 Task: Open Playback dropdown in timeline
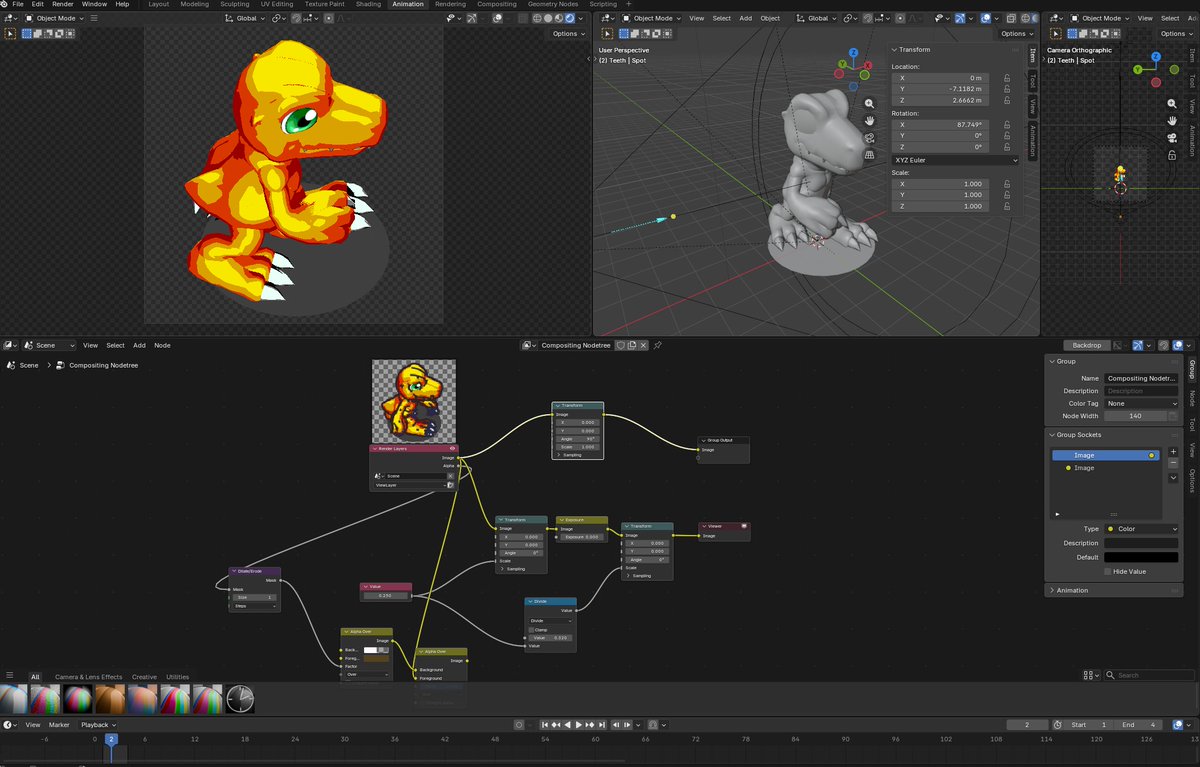[98, 724]
